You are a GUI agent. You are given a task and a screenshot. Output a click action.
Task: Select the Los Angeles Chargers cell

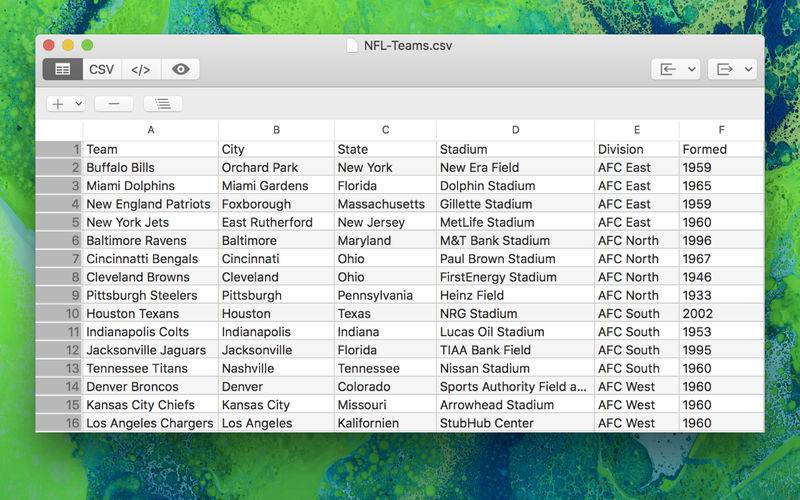151,423
